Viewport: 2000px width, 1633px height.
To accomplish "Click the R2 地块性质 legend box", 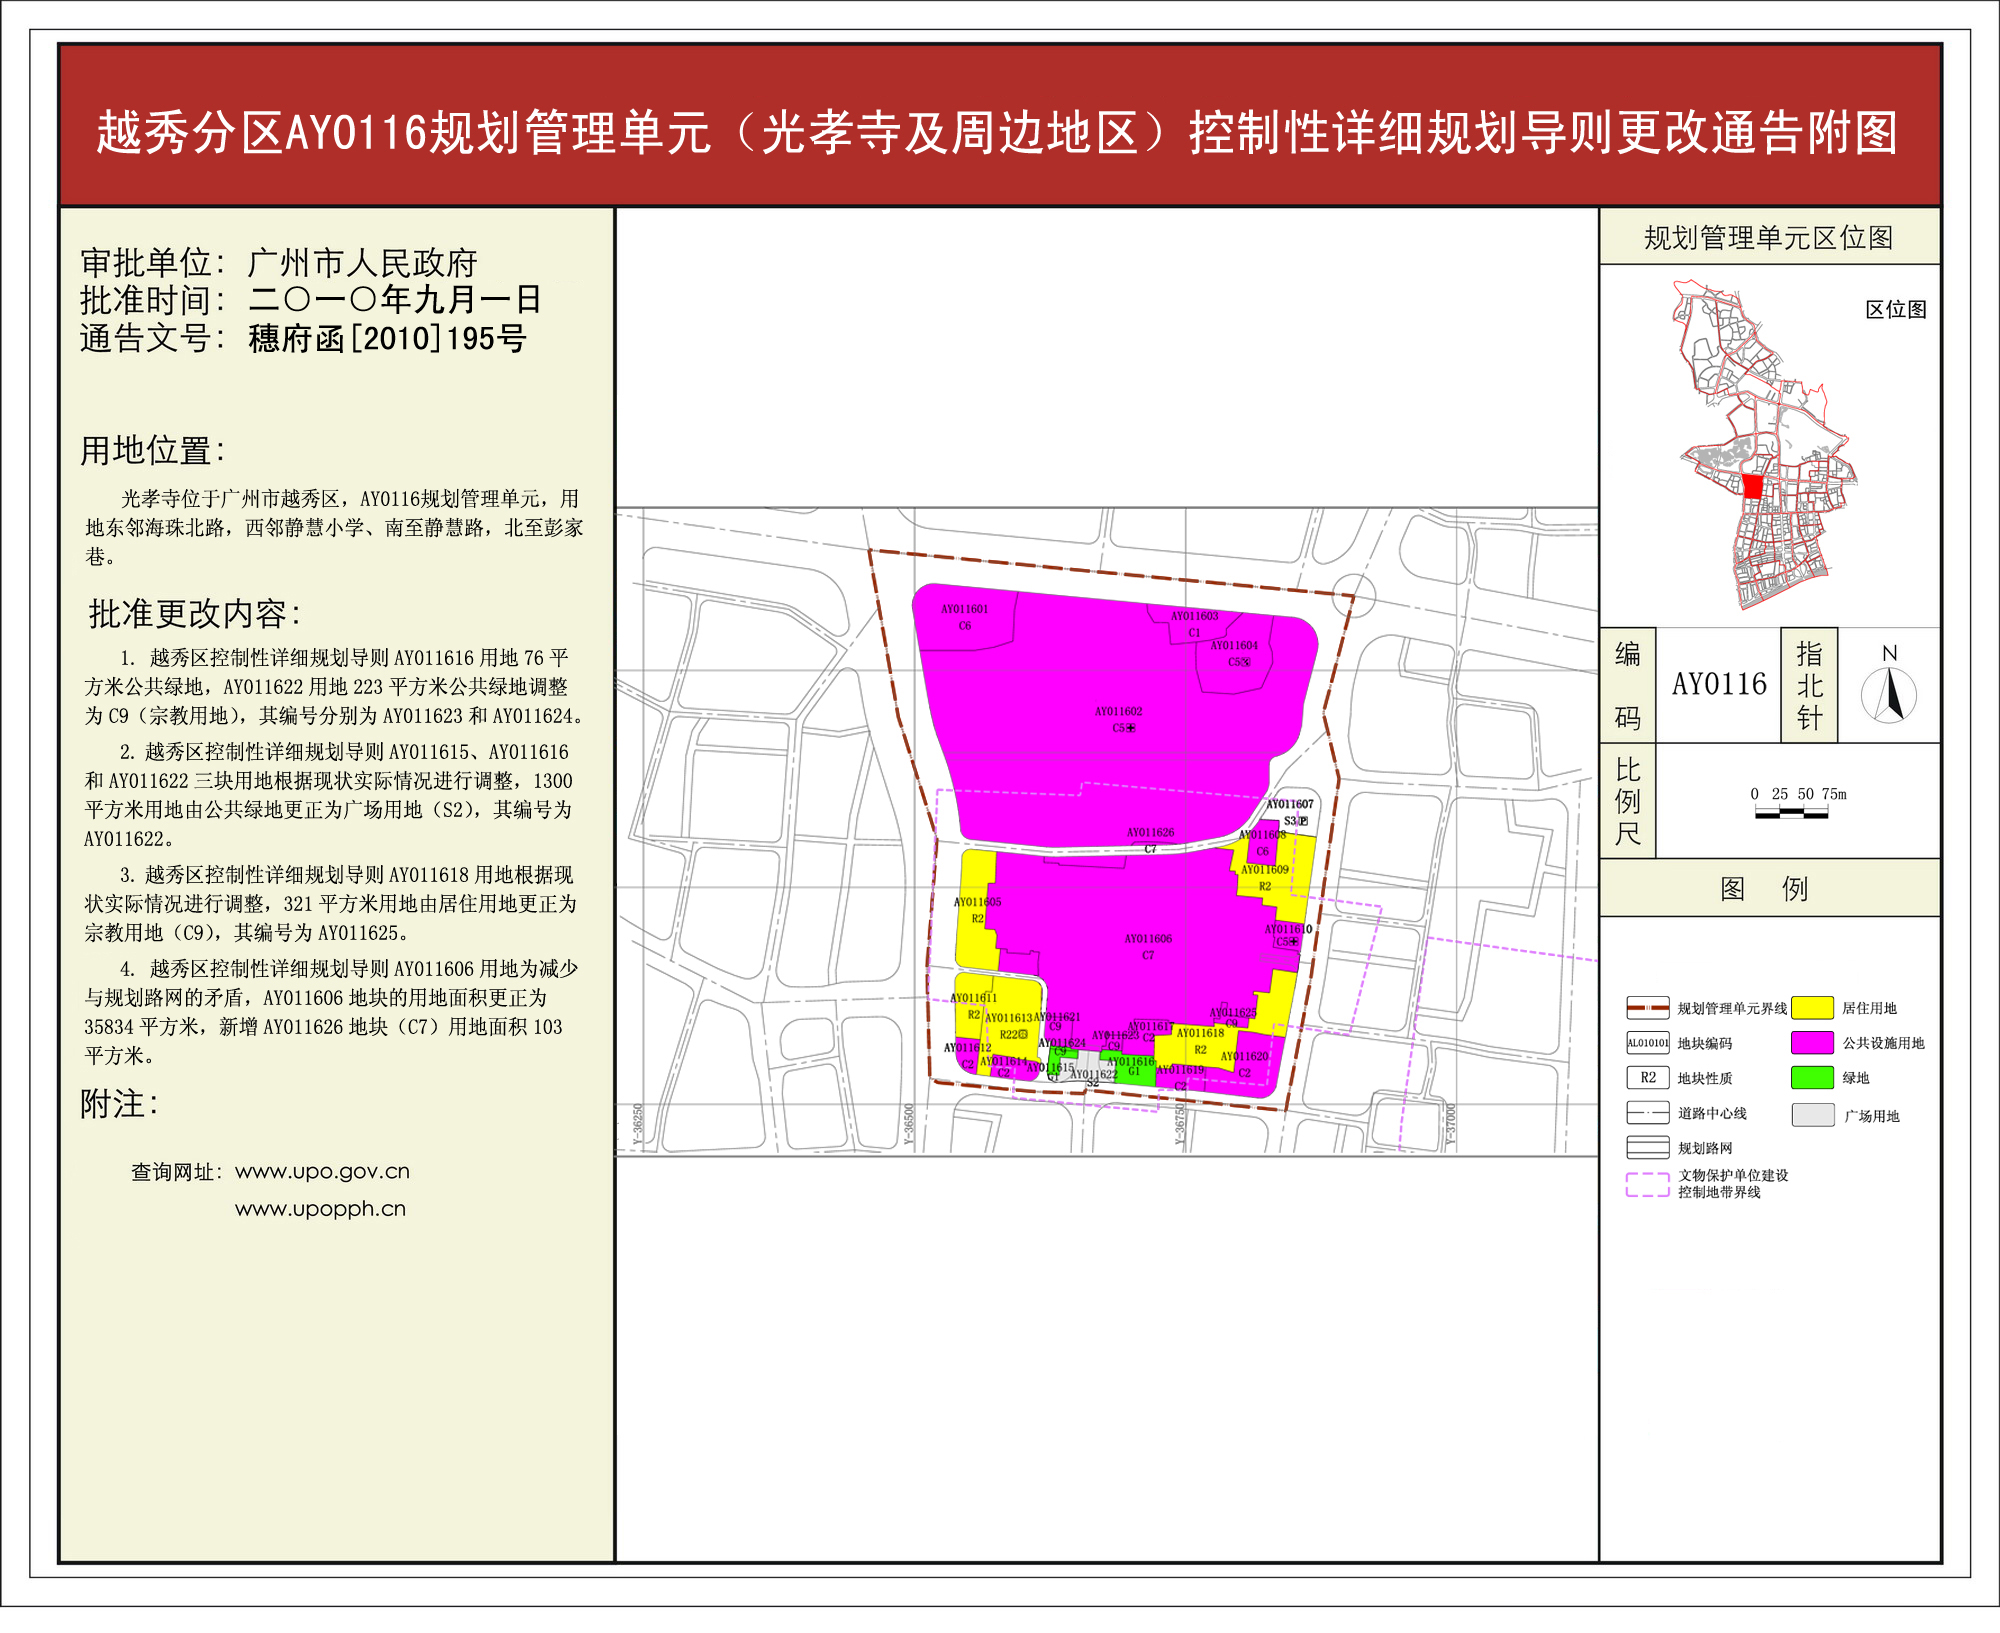I will click(1647, 1078).
